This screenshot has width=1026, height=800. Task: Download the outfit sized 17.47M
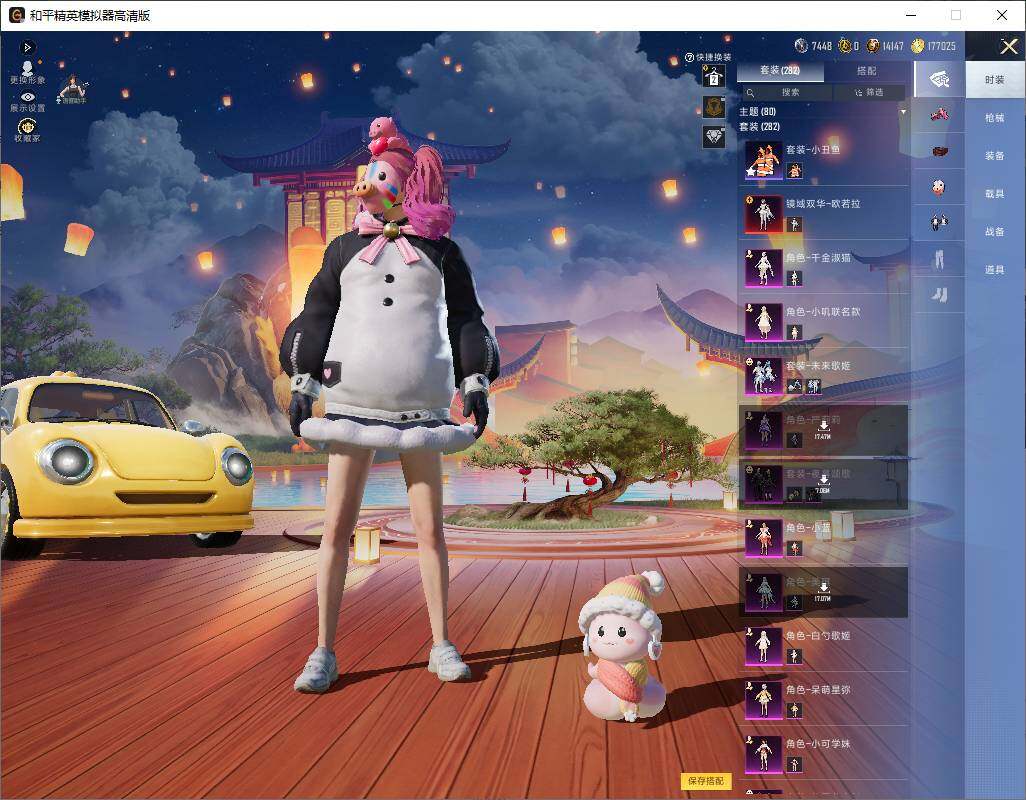click(823, 429)
